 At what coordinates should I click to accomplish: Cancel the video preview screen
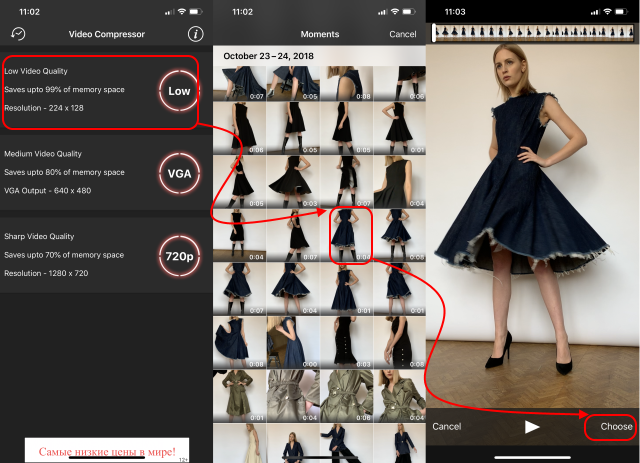click(447, 427)
